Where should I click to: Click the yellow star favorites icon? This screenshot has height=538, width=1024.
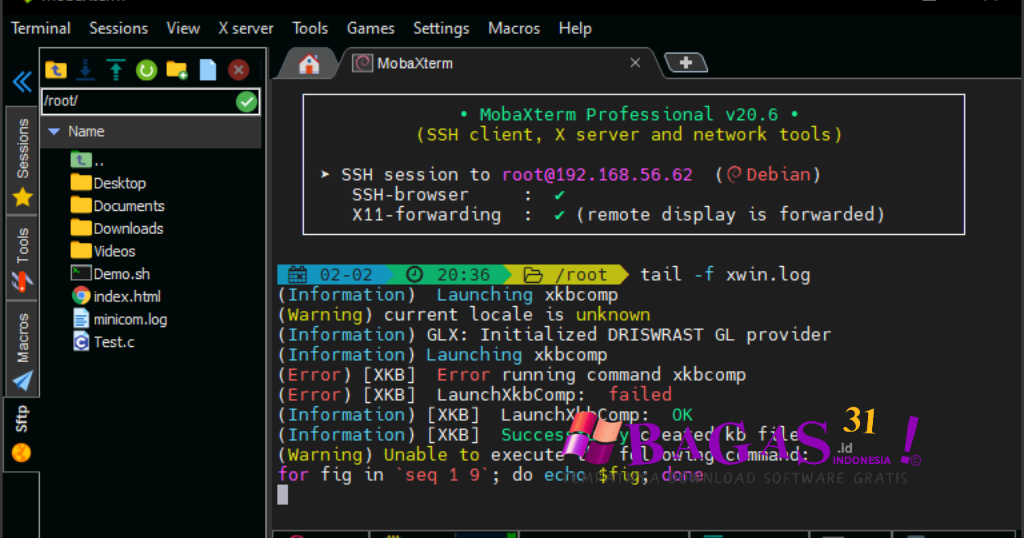tap(22, 197)
